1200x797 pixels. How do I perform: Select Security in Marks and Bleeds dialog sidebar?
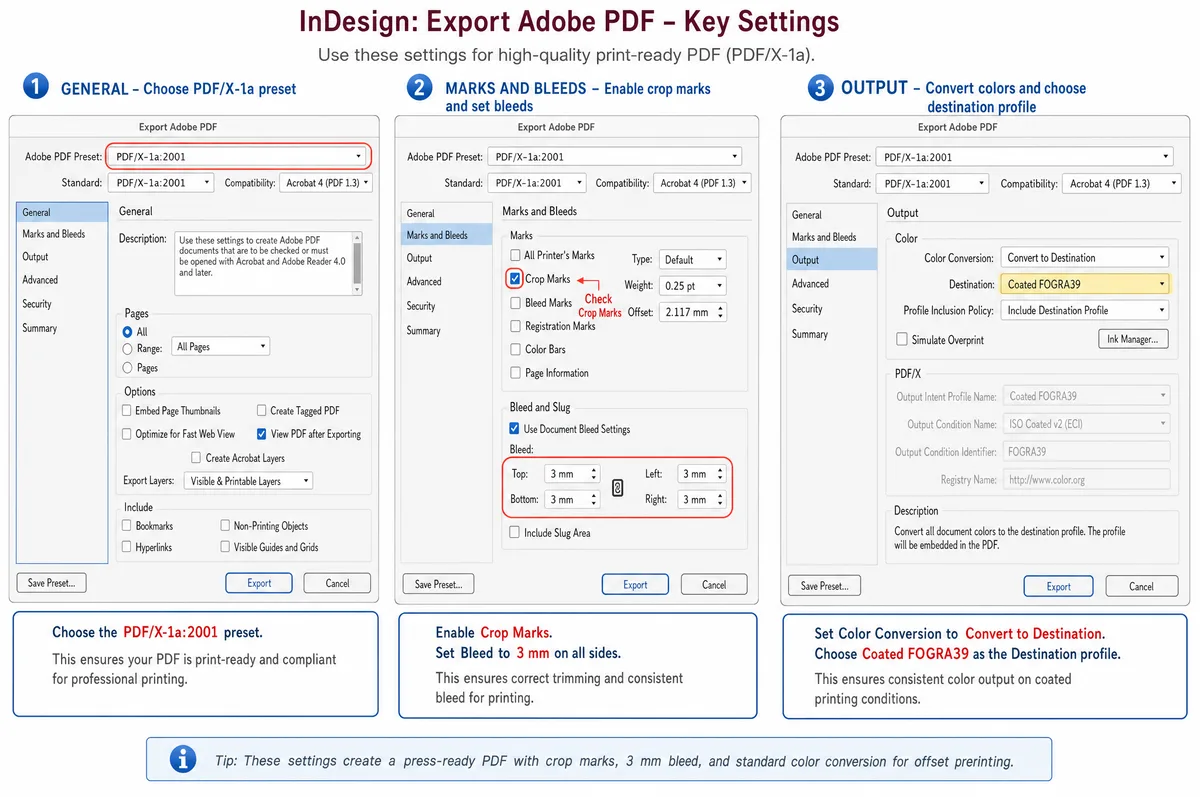point(447,306)
